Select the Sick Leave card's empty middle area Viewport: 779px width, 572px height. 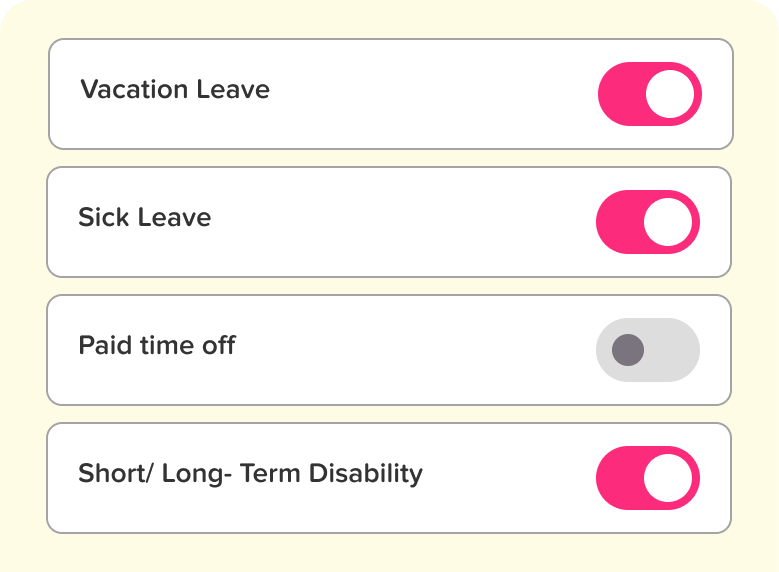click(400, 222)
